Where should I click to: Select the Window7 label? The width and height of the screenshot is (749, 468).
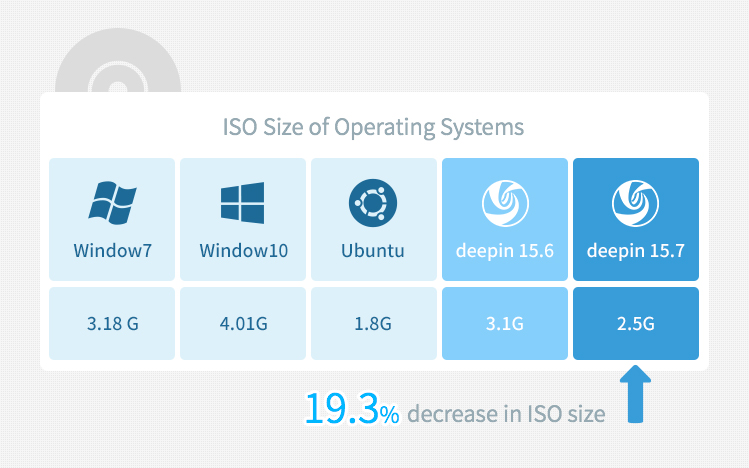(113, 251)
